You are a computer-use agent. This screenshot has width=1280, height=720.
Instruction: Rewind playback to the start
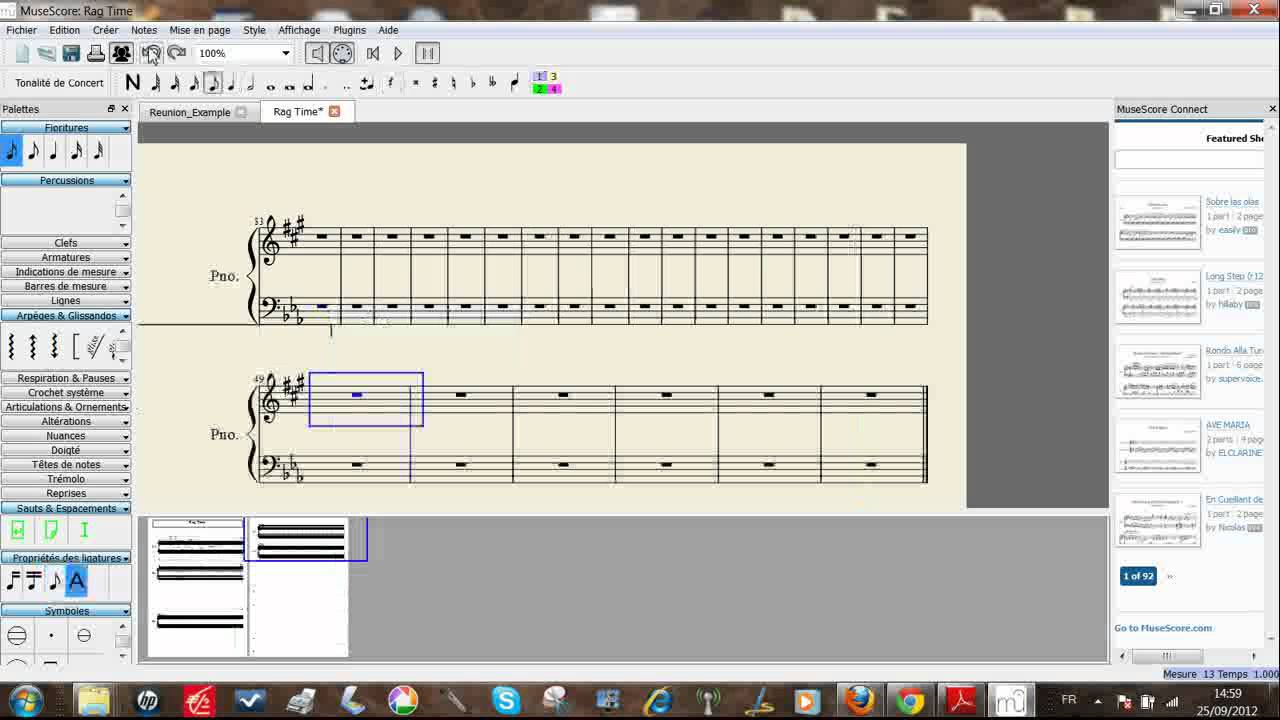[373, 53]
